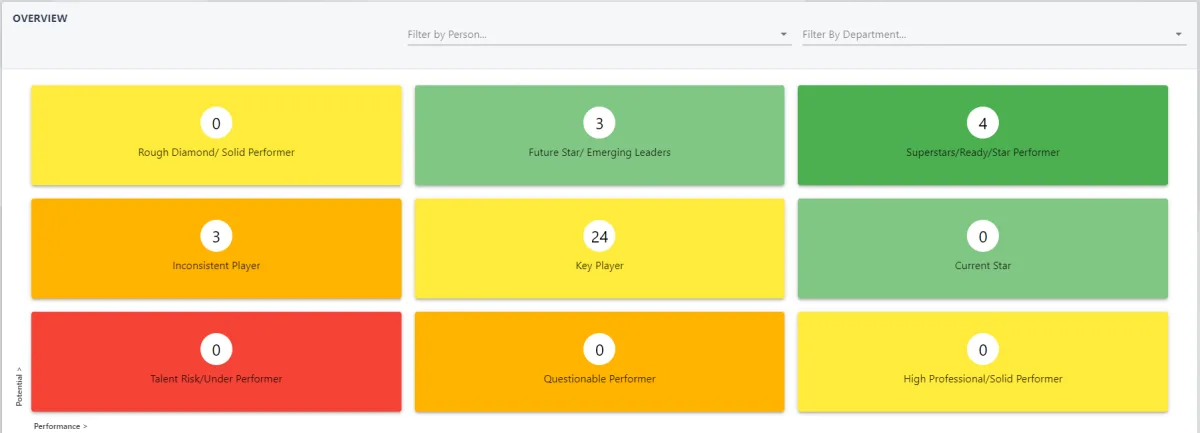Image resolution: width=1200 pixels, height=433 pixels.
Task: Select the Current Star card
Action: 983,248
